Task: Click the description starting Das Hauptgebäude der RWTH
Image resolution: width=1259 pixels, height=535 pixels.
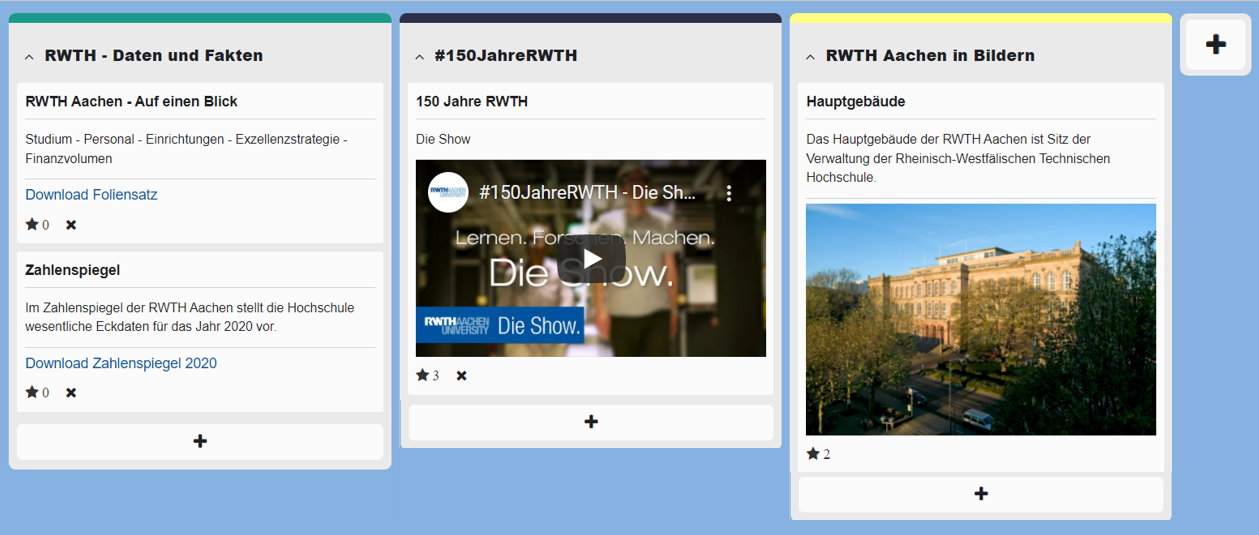Action: [958, 158]
